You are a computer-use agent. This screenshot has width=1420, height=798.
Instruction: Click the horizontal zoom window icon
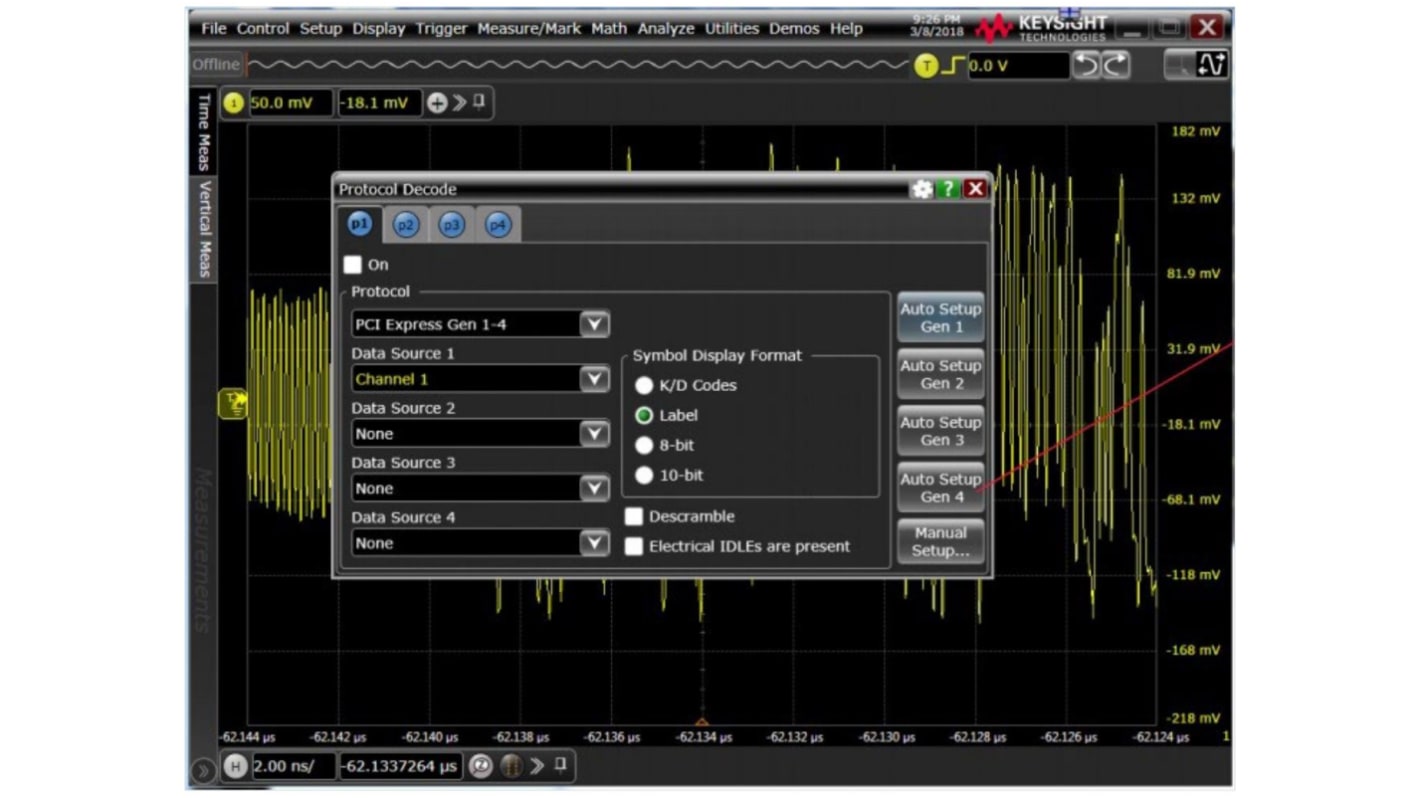tap(511, 767)
